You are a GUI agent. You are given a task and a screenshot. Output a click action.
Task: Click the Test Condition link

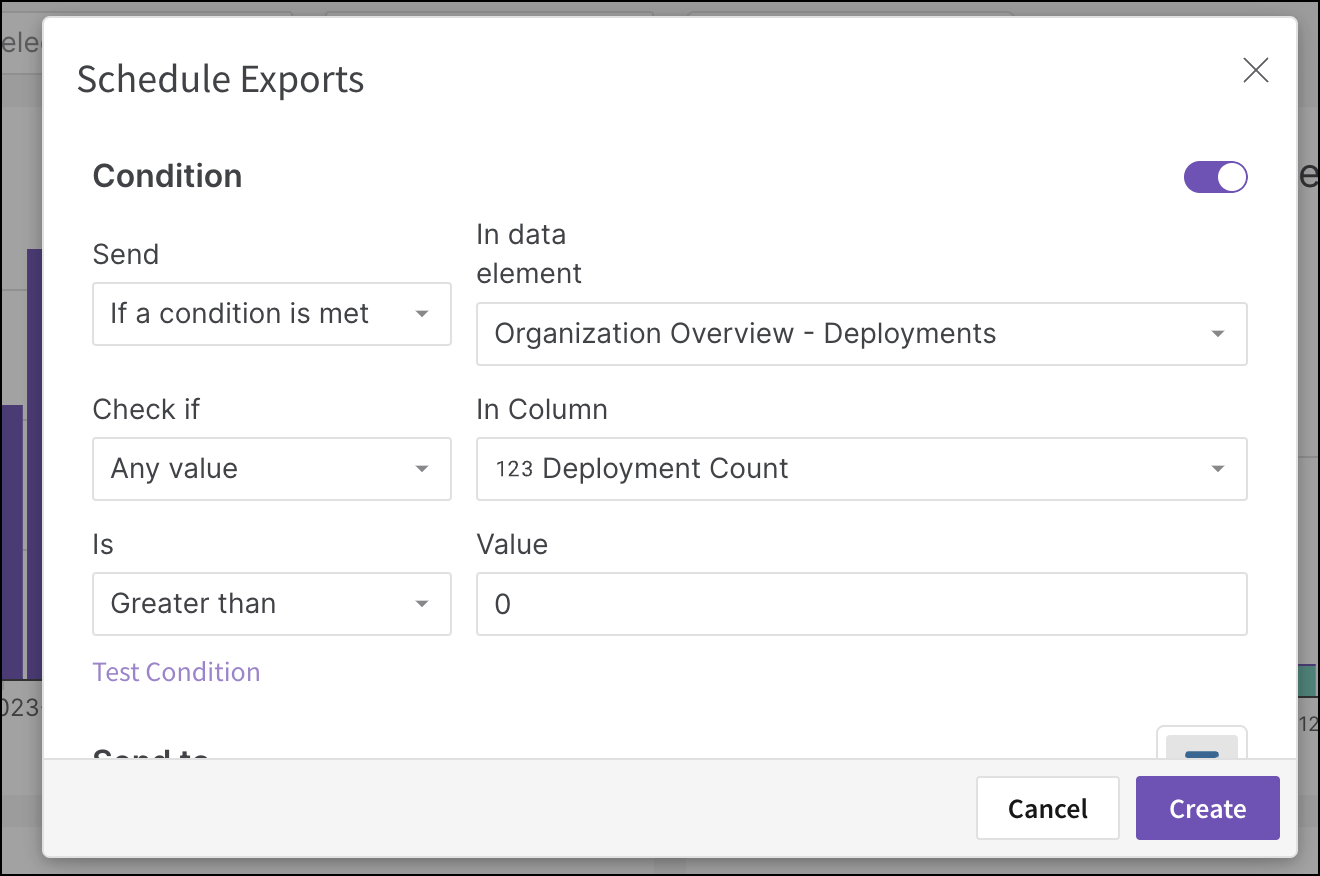[176, 671]
